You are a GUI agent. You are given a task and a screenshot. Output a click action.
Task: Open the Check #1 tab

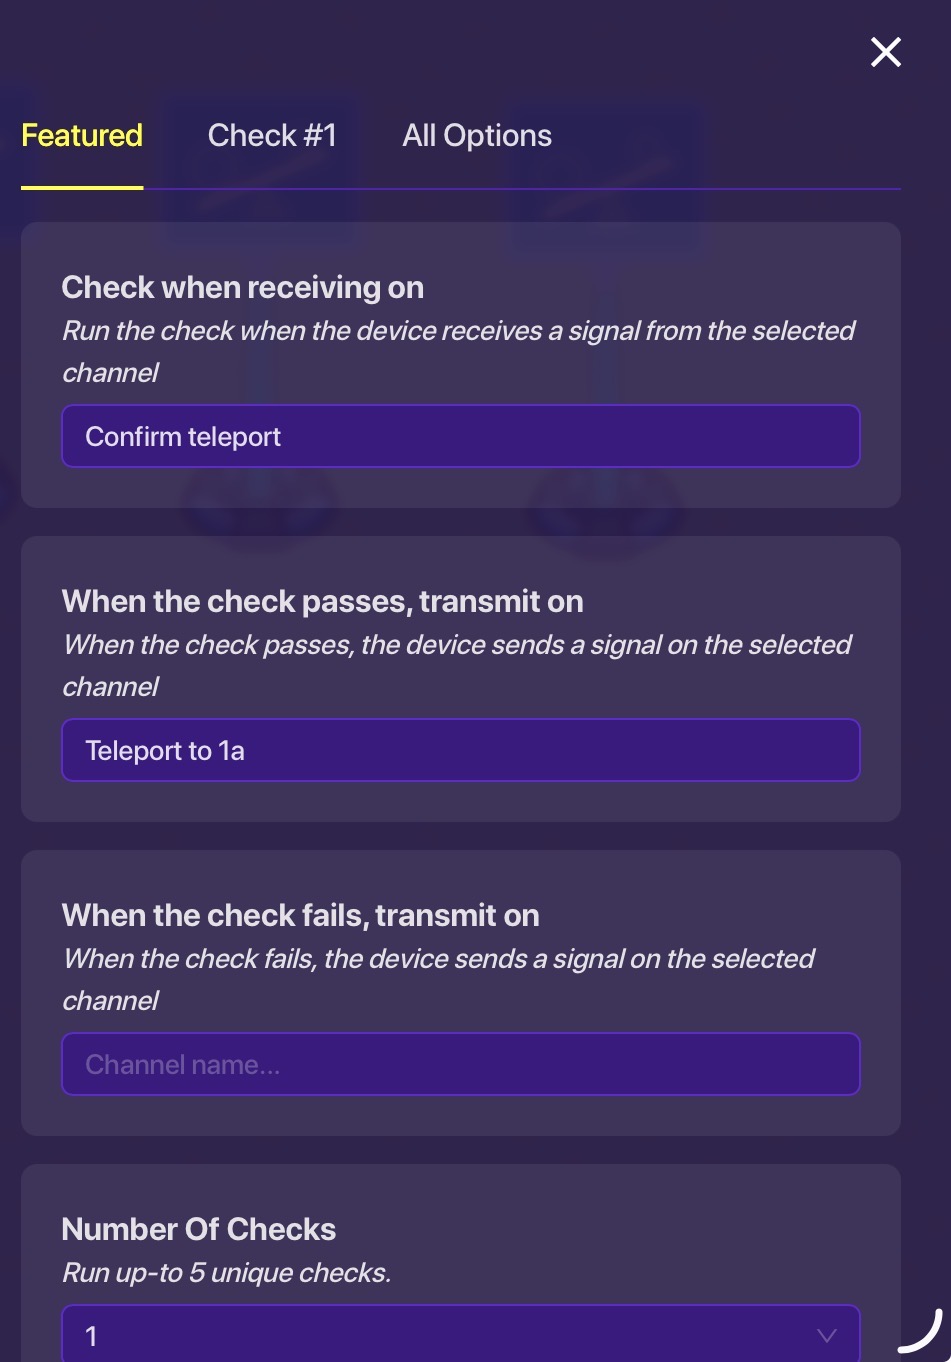click(272, 136)
